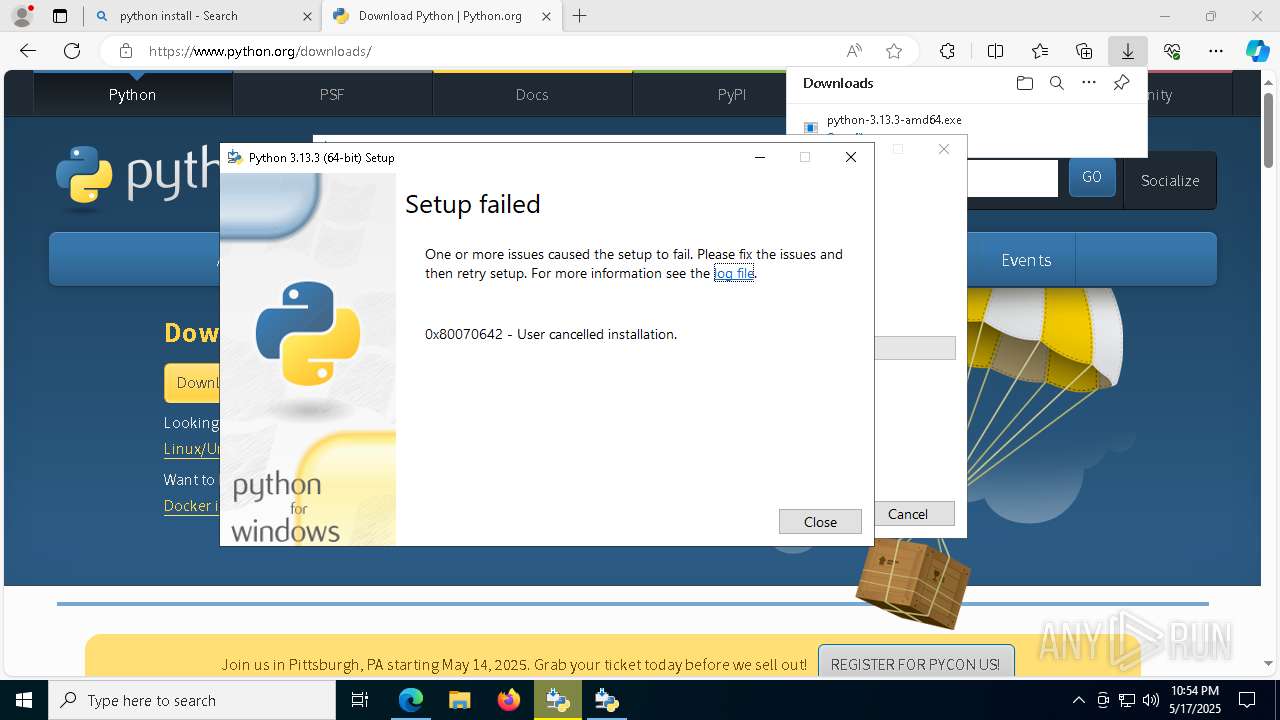Open the notification center
This screenshot has width=1280, height=720.
tap(1247, 700)
